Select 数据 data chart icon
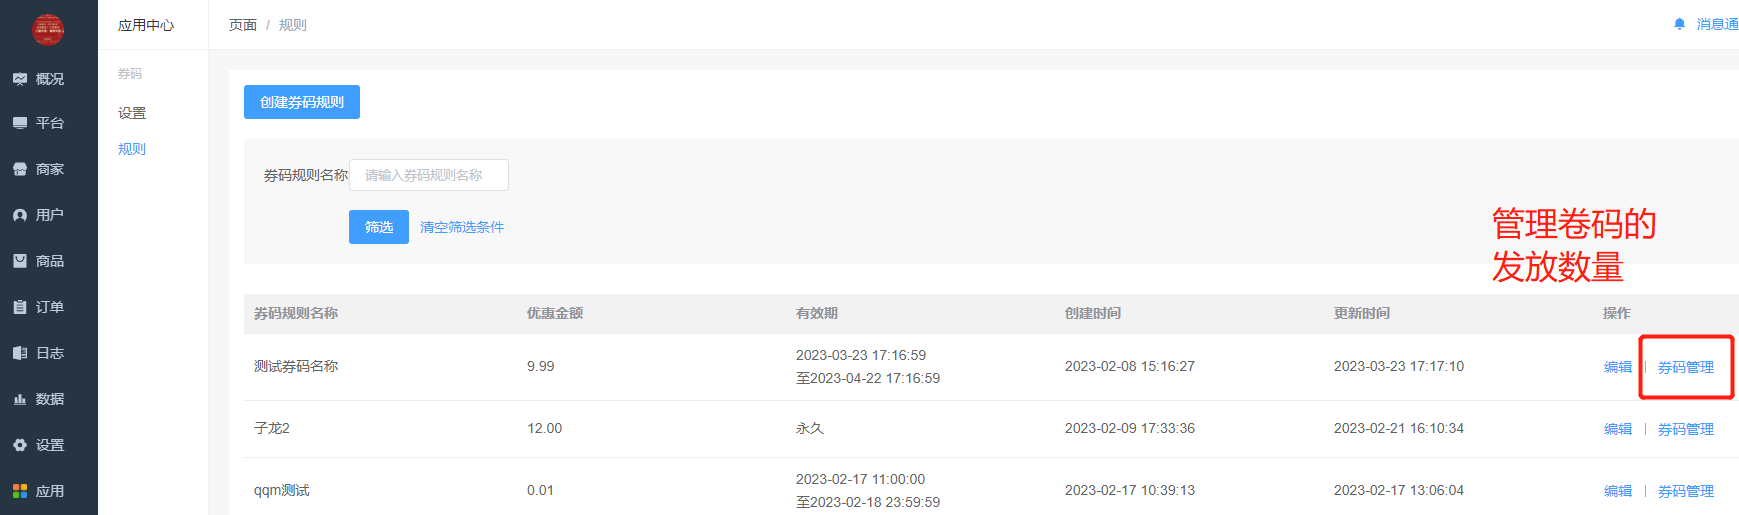1739x515 pixels. tap(20, 399)
